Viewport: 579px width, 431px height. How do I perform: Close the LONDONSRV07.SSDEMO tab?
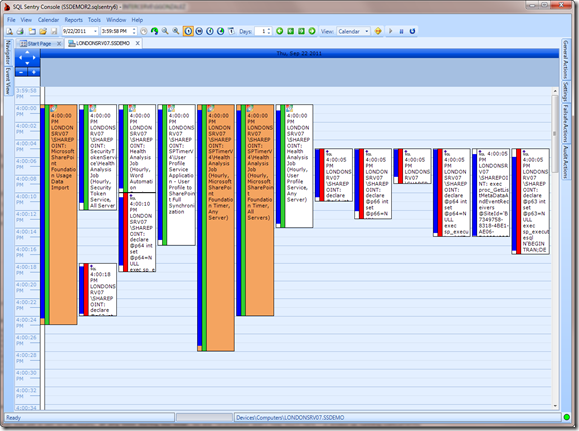click(x=137, y=43)
